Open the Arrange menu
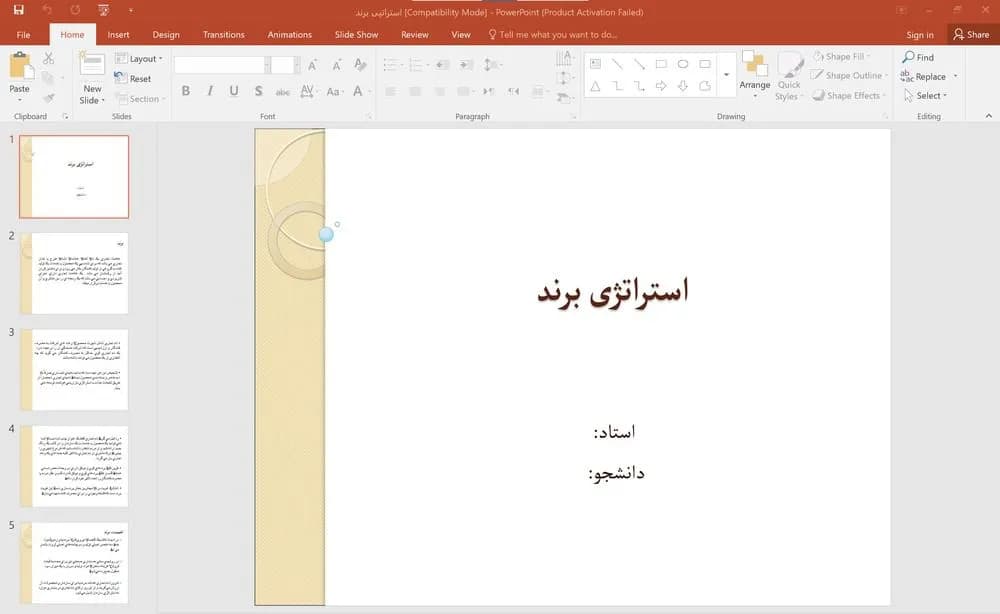This screenshot has height=614, width=1000. [x=755, y=75]
